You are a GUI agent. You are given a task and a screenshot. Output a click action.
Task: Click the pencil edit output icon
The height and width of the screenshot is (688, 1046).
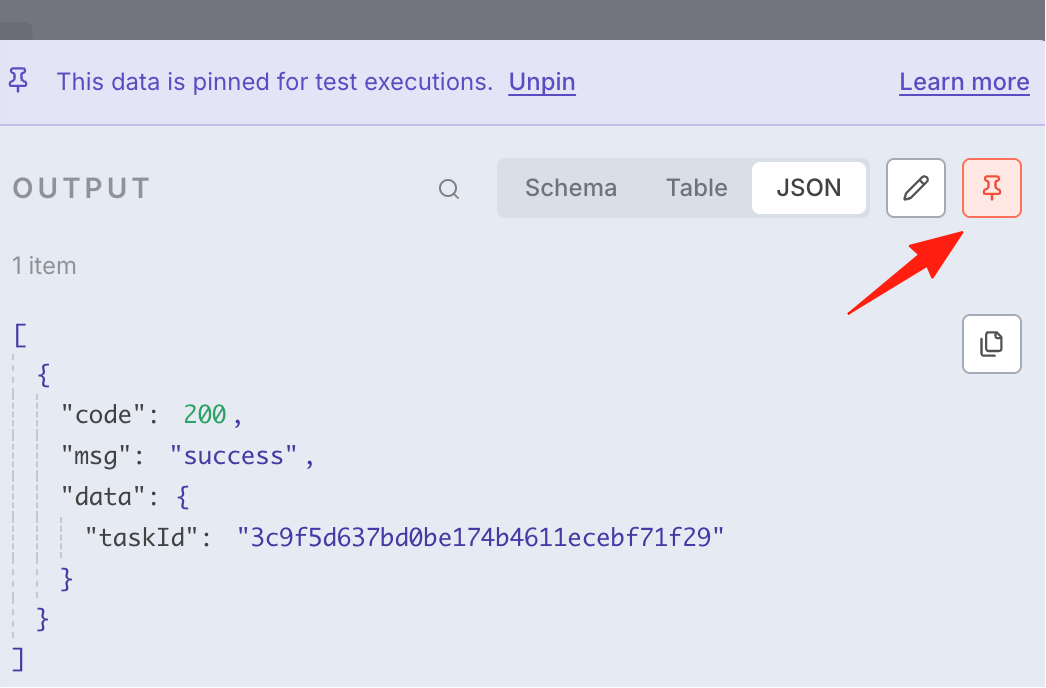pyautogui.click(x=916, y=188)
